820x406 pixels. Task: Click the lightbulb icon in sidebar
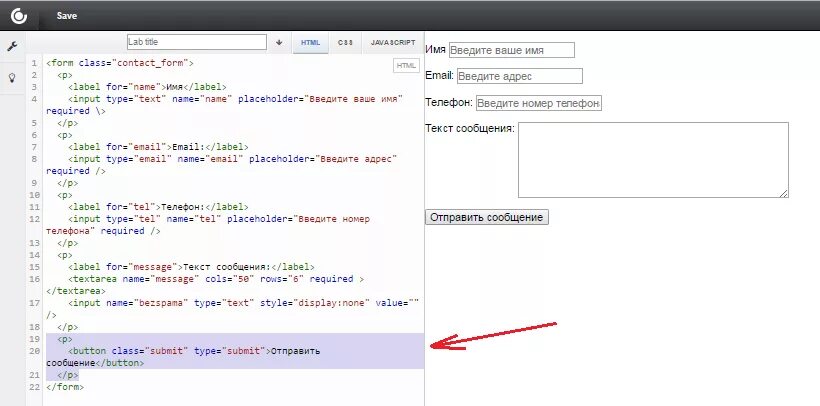tap(12, 77)
